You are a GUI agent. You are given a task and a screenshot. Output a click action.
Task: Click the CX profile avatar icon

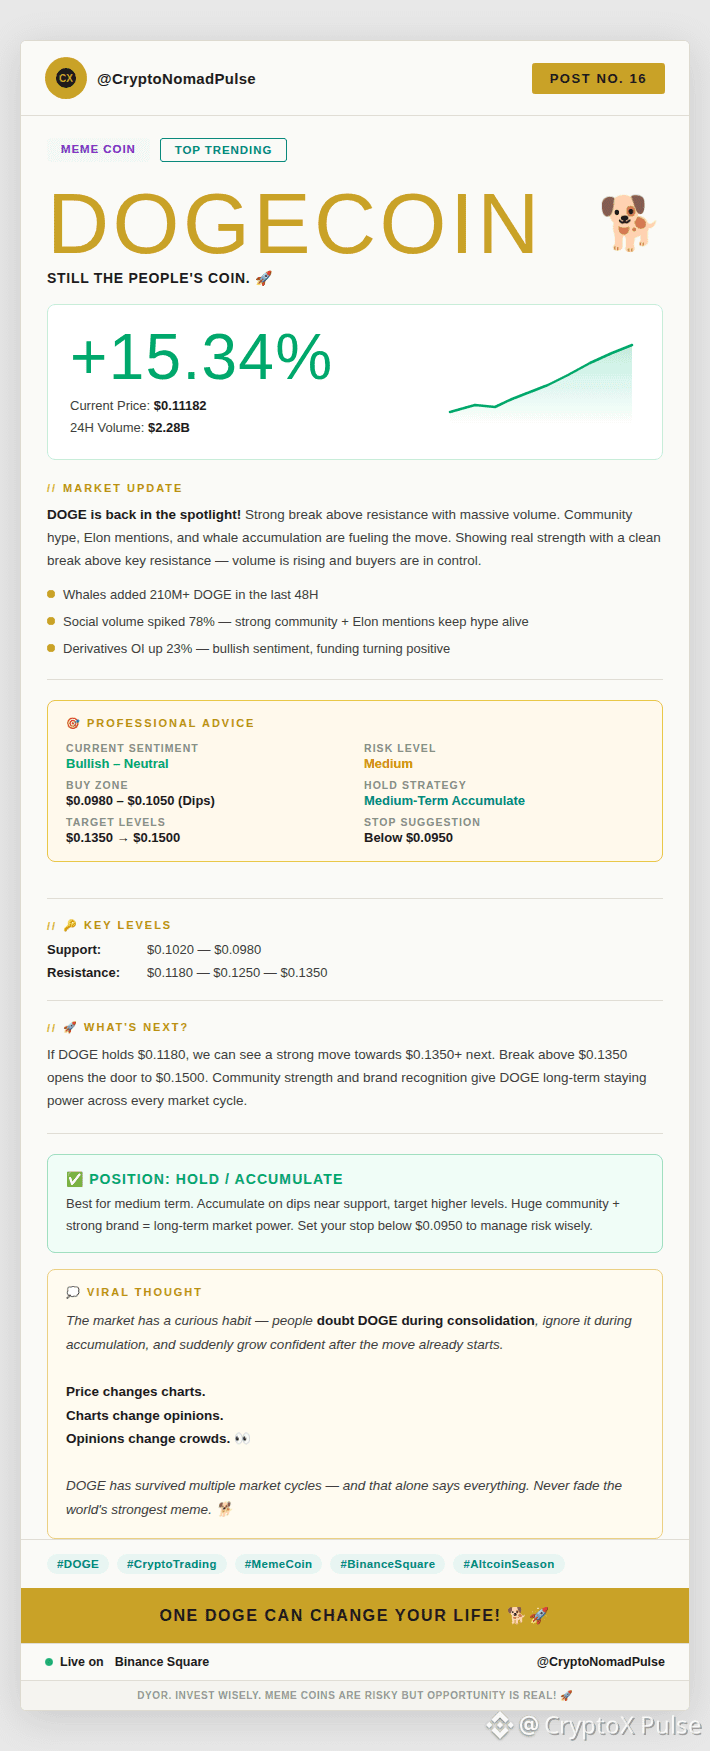[x=66, y=78]
